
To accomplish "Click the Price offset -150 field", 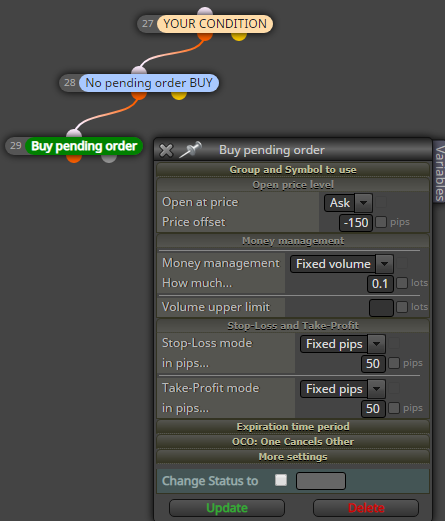I will (356, 223).
